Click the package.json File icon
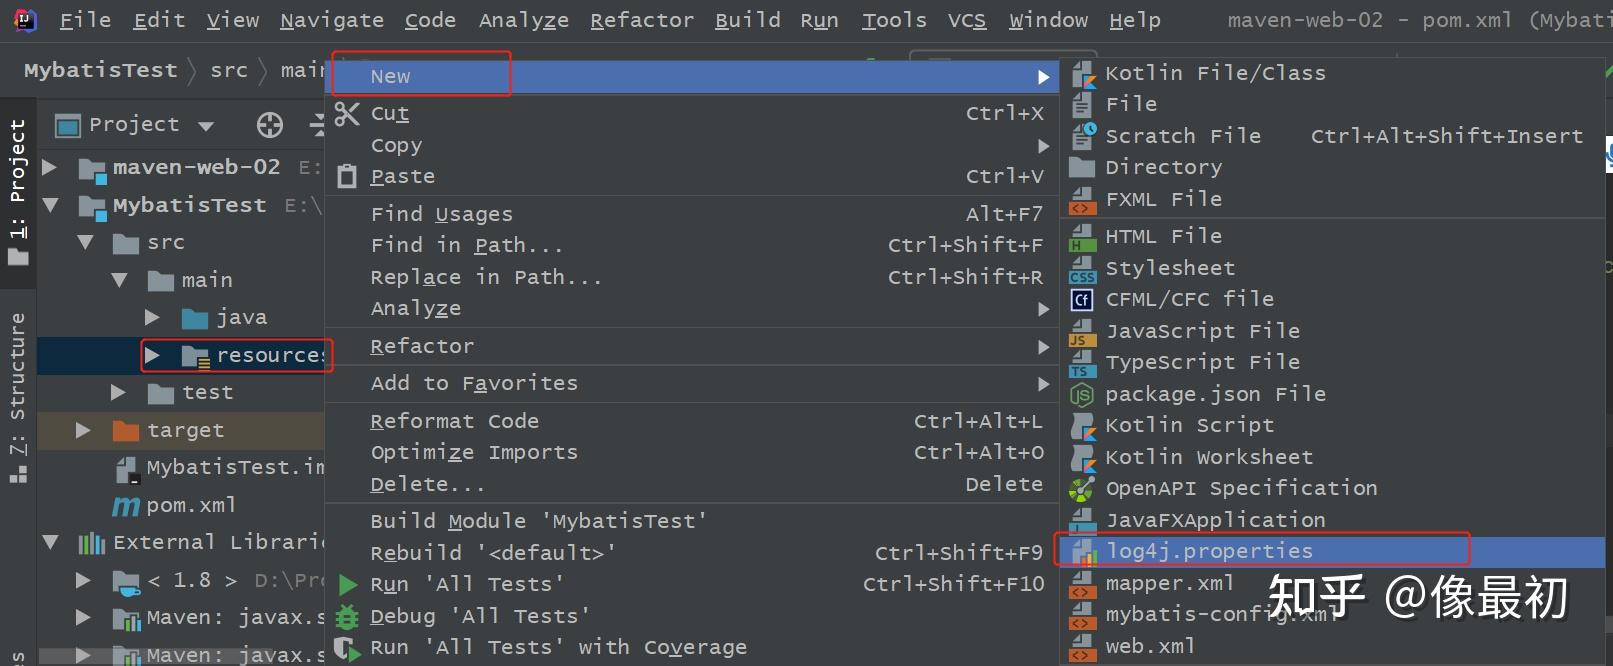Screen dimensions: 1613x666 click(x=1082, y=395)
